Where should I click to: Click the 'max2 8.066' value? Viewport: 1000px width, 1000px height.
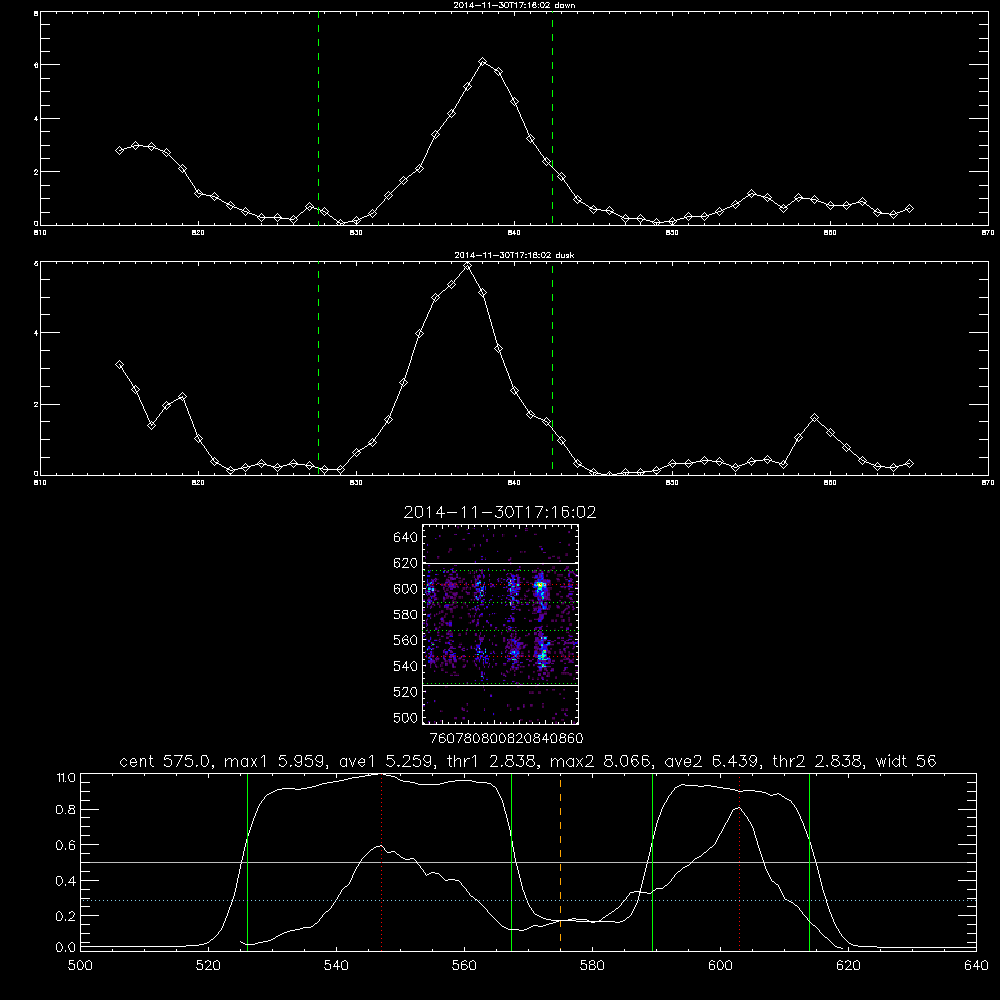(601, 761)
